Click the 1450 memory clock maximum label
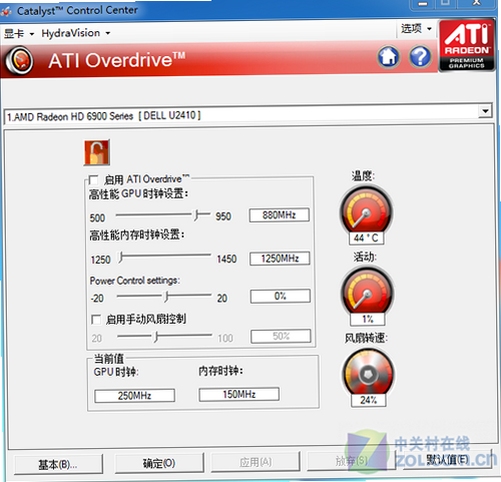Viewport: 501px width, 482px height. point(227,259)
